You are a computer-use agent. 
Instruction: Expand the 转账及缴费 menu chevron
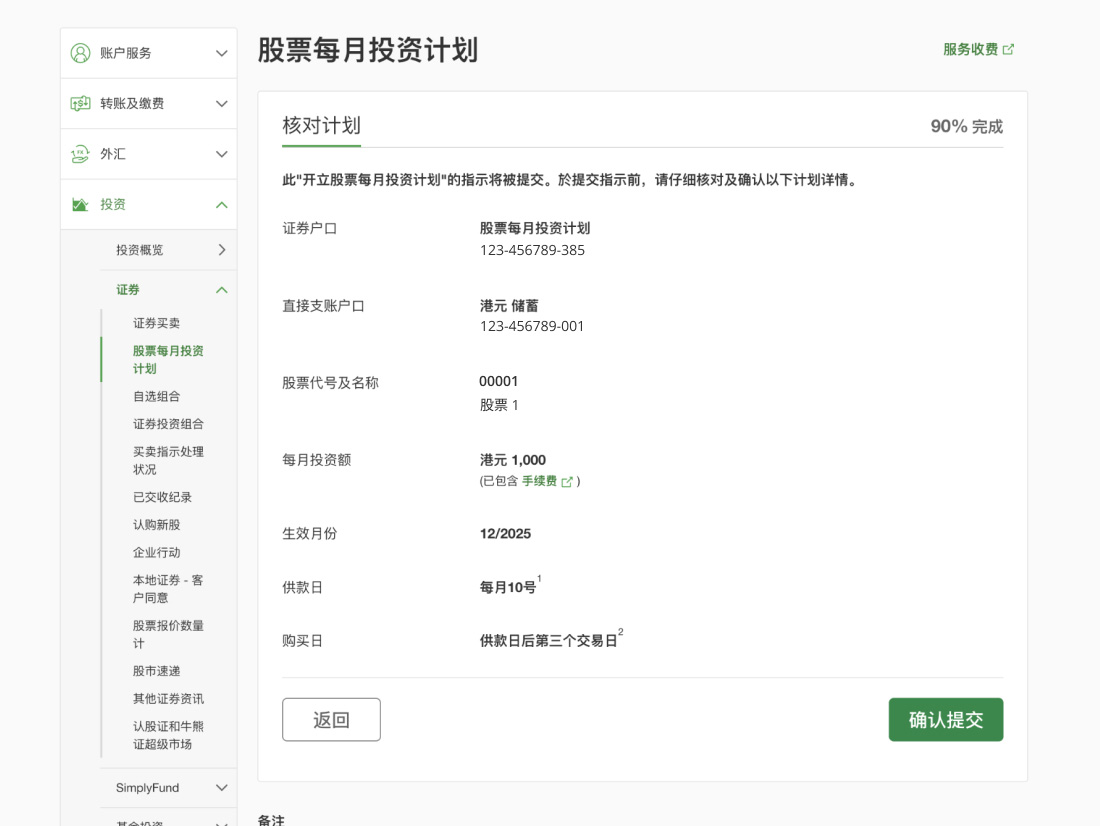(222, 104)
